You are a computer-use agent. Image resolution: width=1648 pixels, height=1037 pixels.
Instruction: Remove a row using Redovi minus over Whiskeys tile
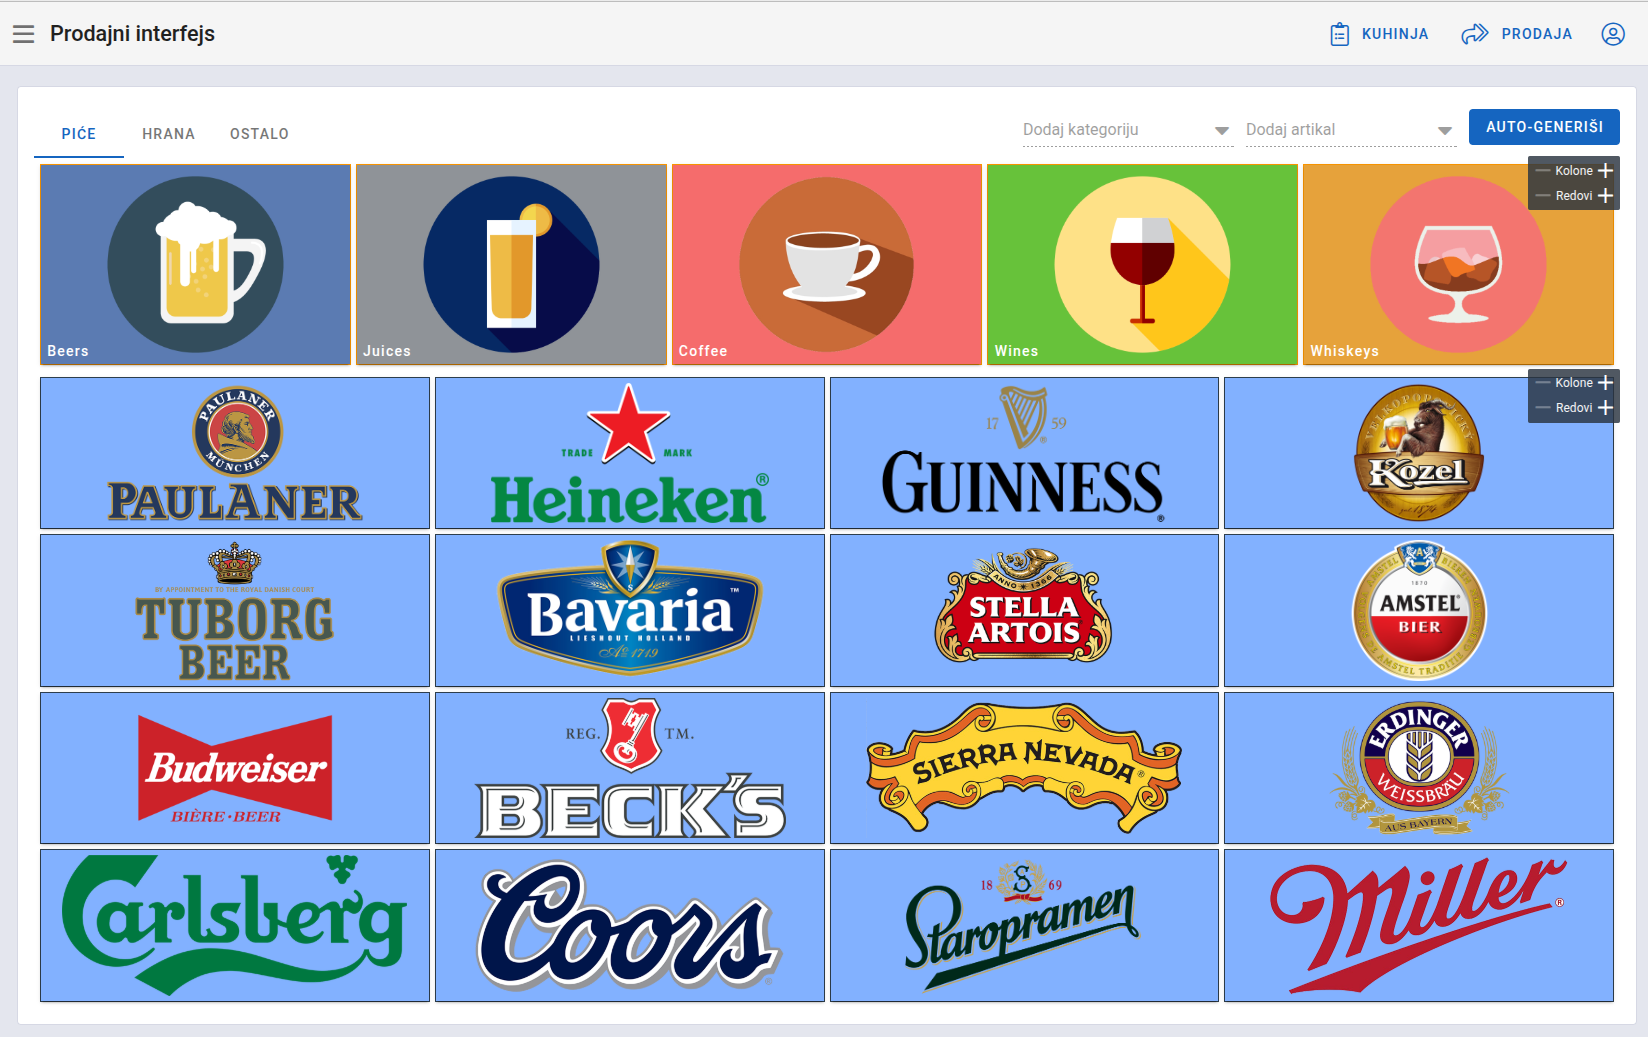(1543, 196)
